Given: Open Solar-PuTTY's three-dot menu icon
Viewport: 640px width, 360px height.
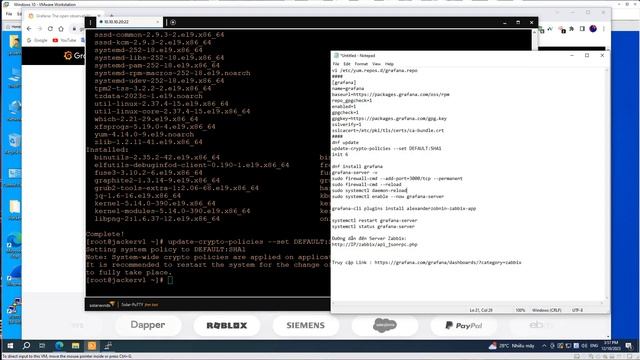Looking at the screenshot, I should tap(91, 22).
